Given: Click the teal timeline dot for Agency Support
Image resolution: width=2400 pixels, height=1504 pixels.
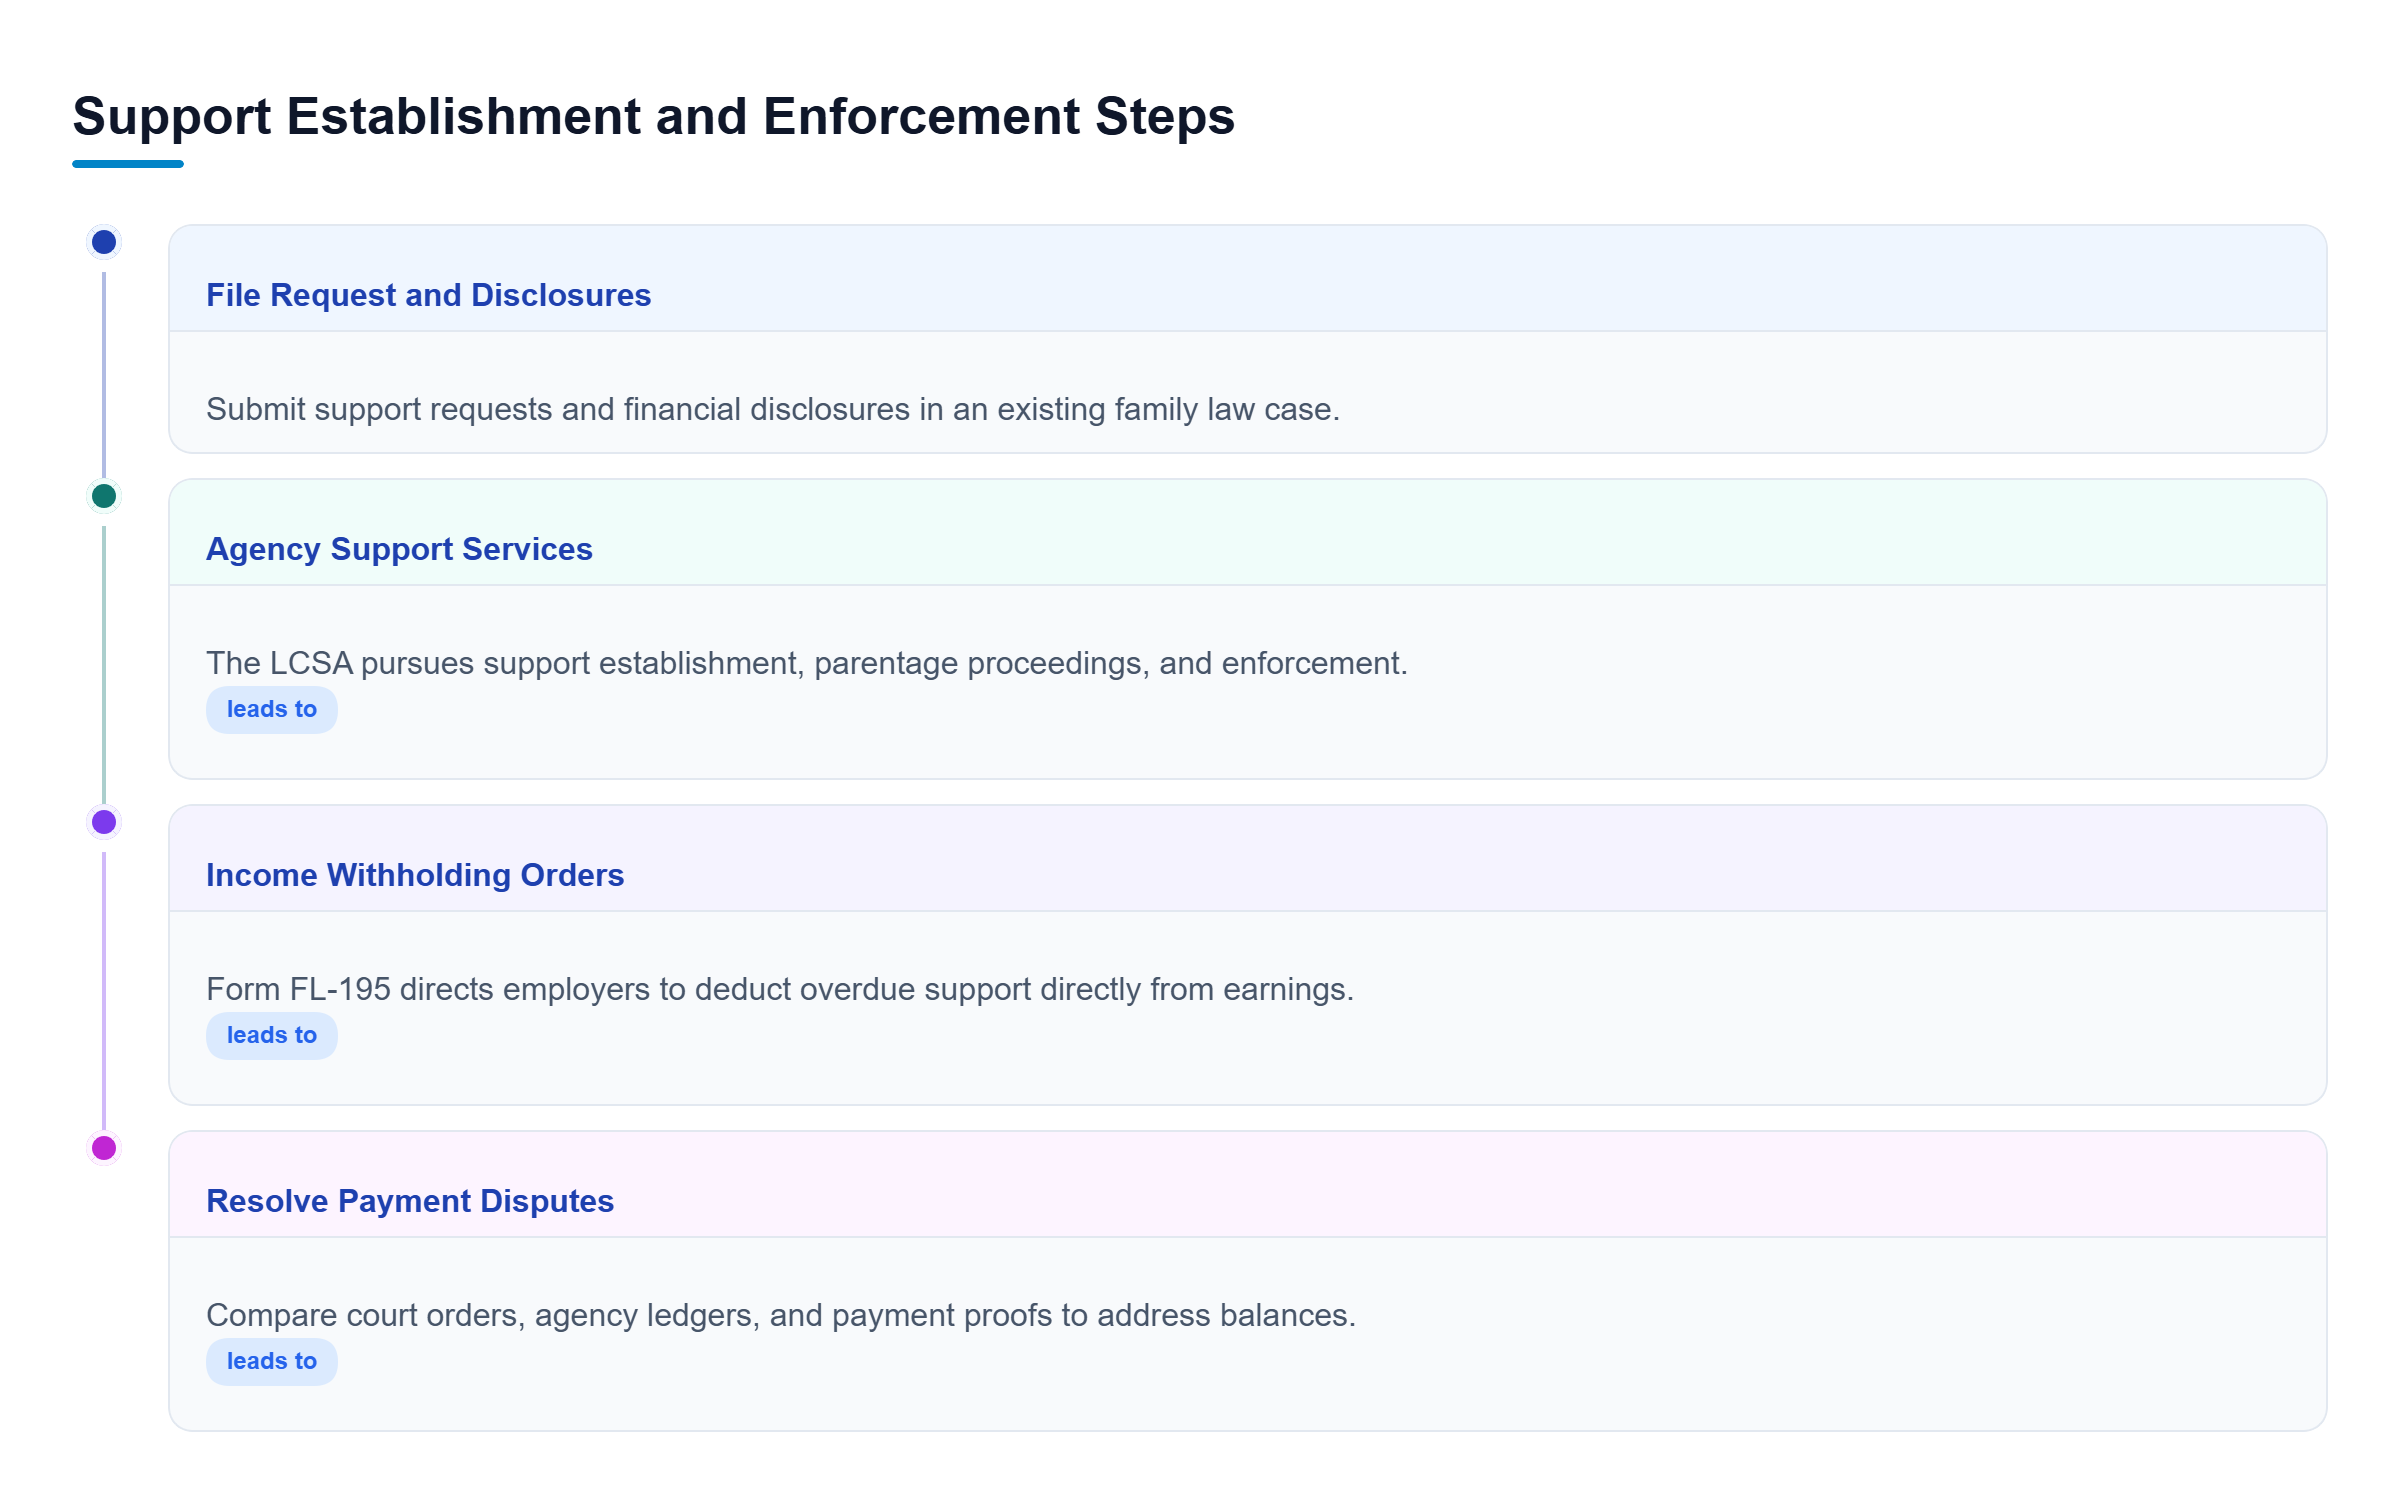Looking at the screenshot, I should tap(104, 496).
